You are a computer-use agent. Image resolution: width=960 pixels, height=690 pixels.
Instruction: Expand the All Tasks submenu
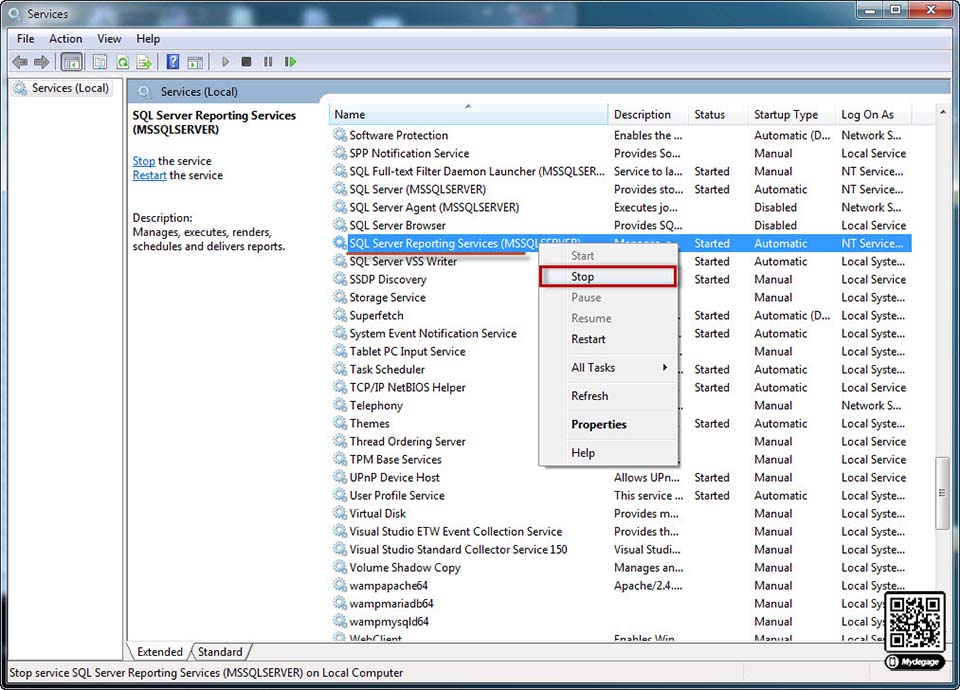click(x=608, y=367)
